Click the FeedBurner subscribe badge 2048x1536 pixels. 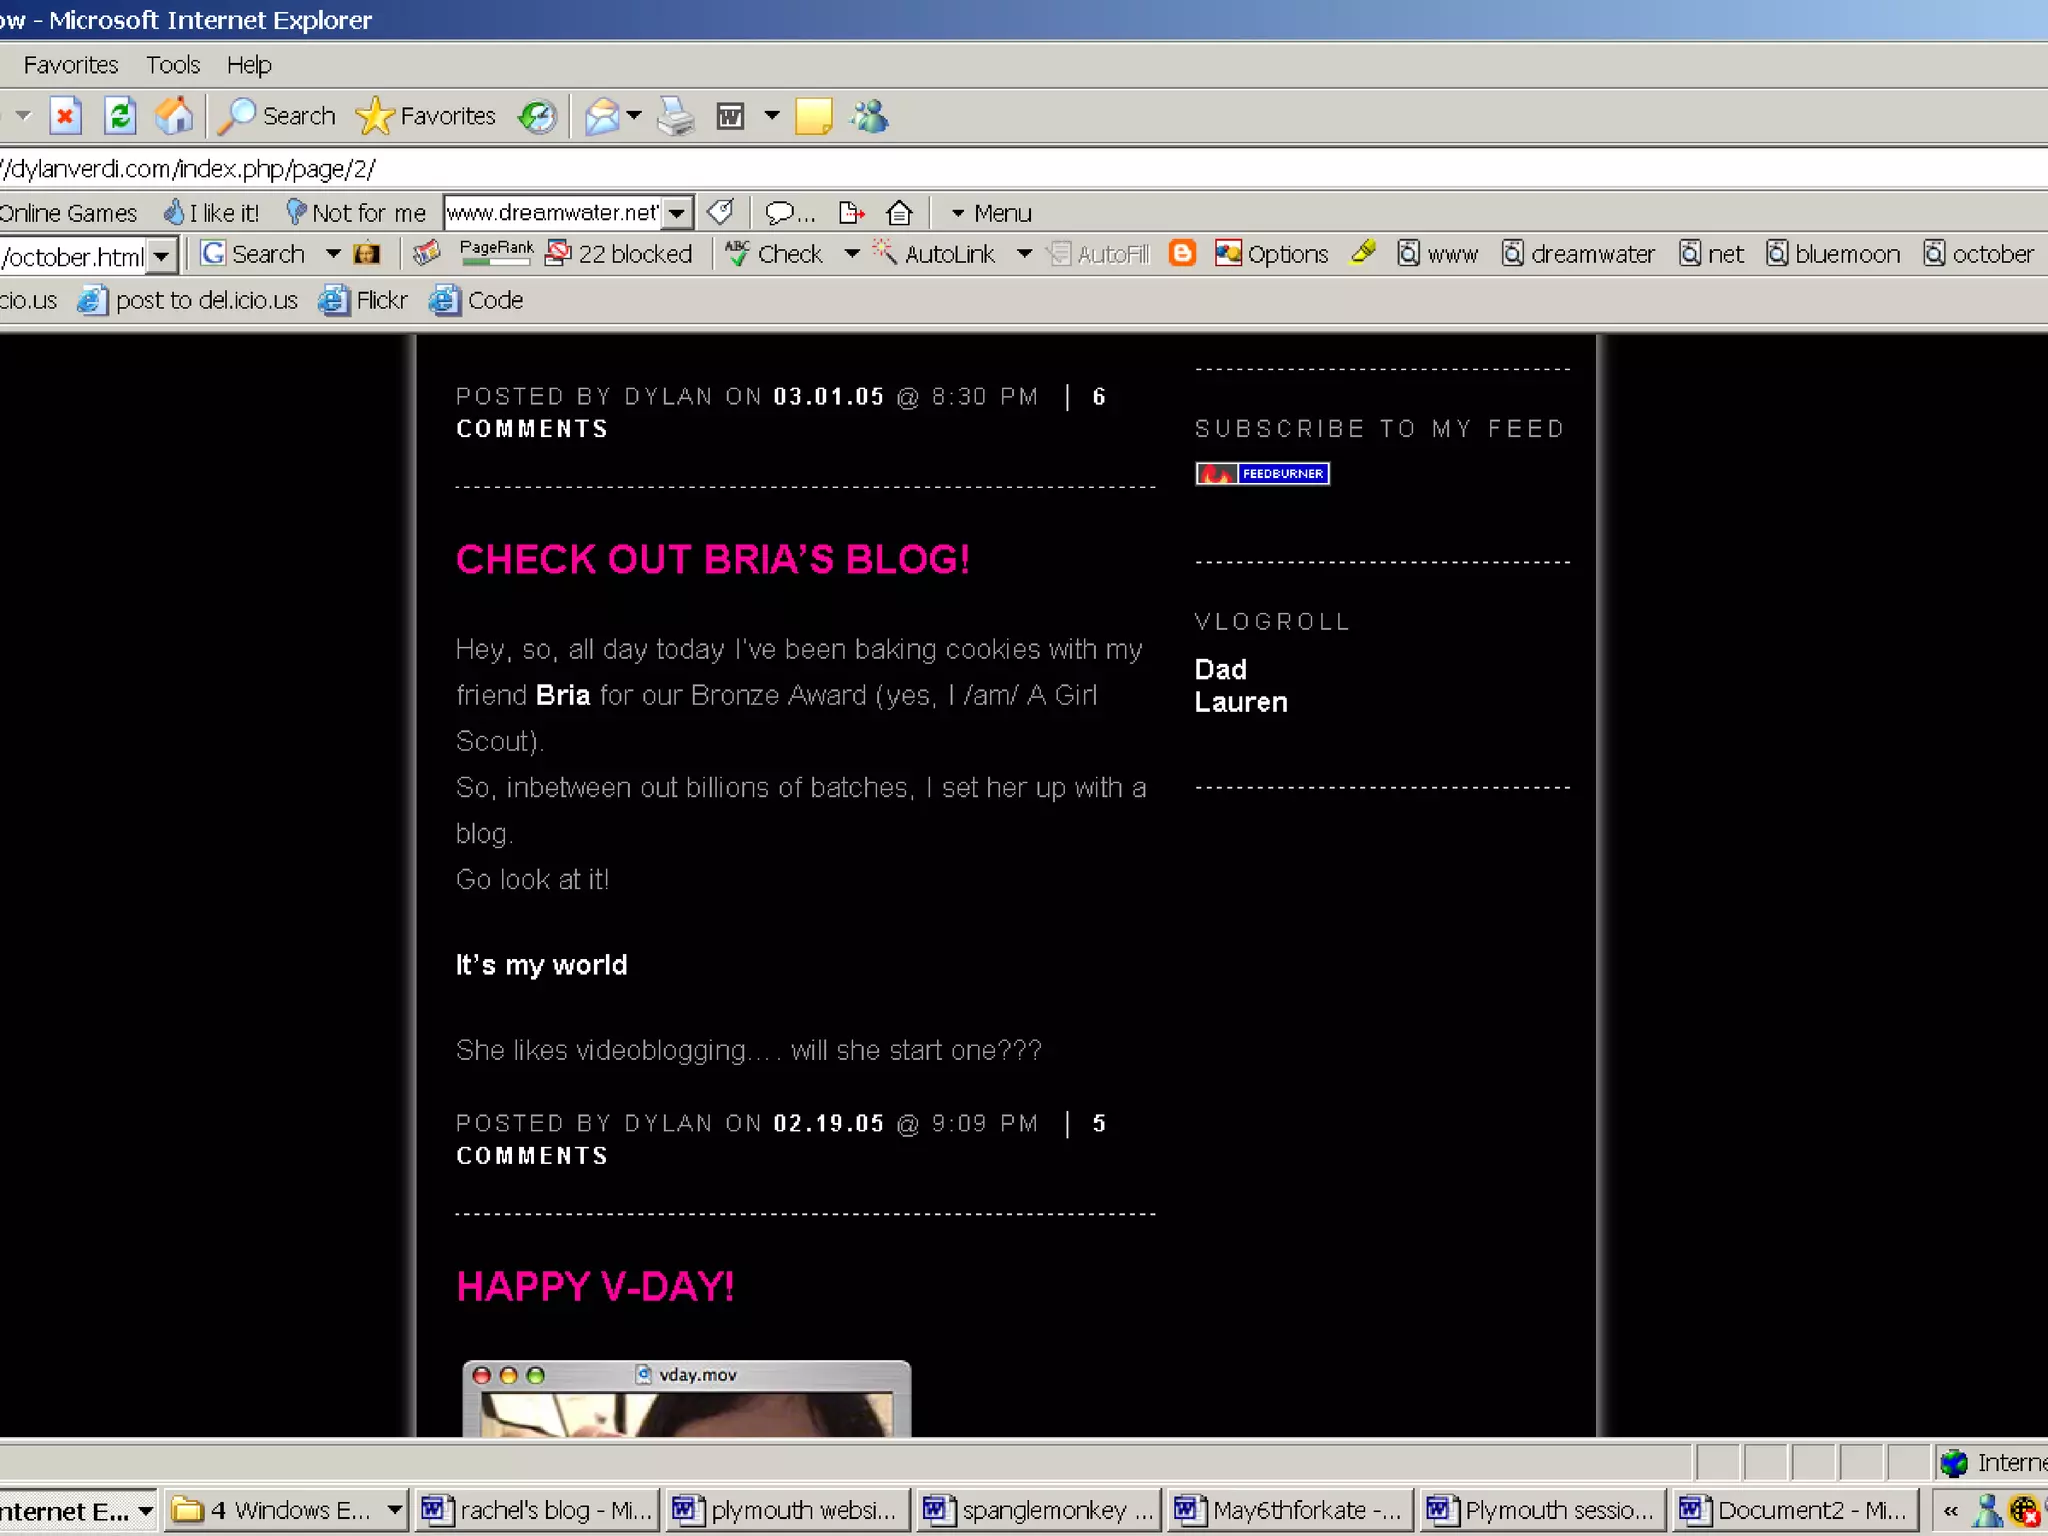coord(1262,474)
